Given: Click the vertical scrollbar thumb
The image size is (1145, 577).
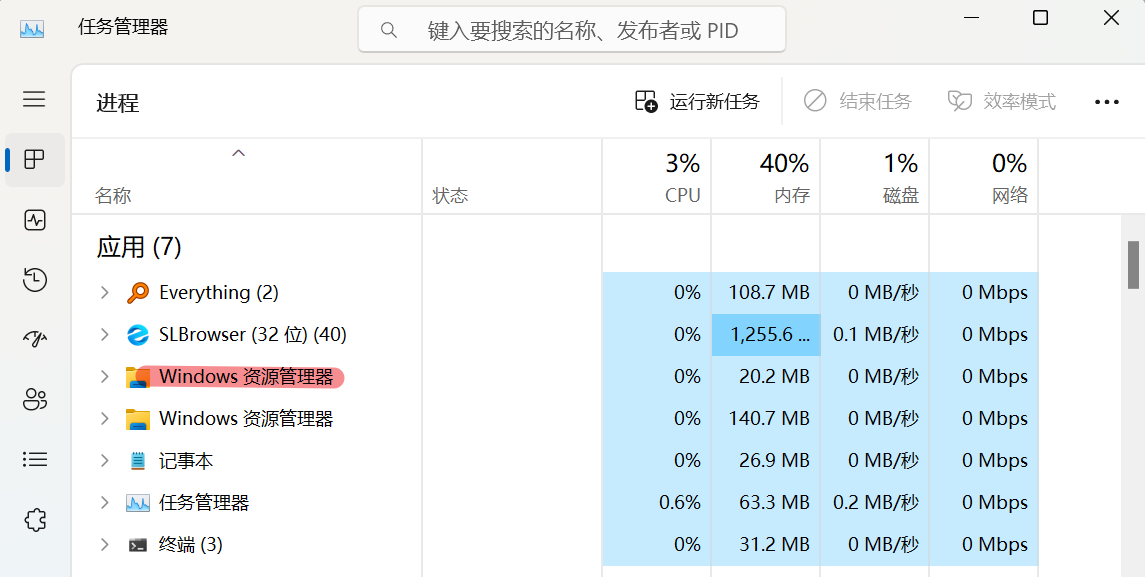Looking at the screenshot, I should 1133,264.
